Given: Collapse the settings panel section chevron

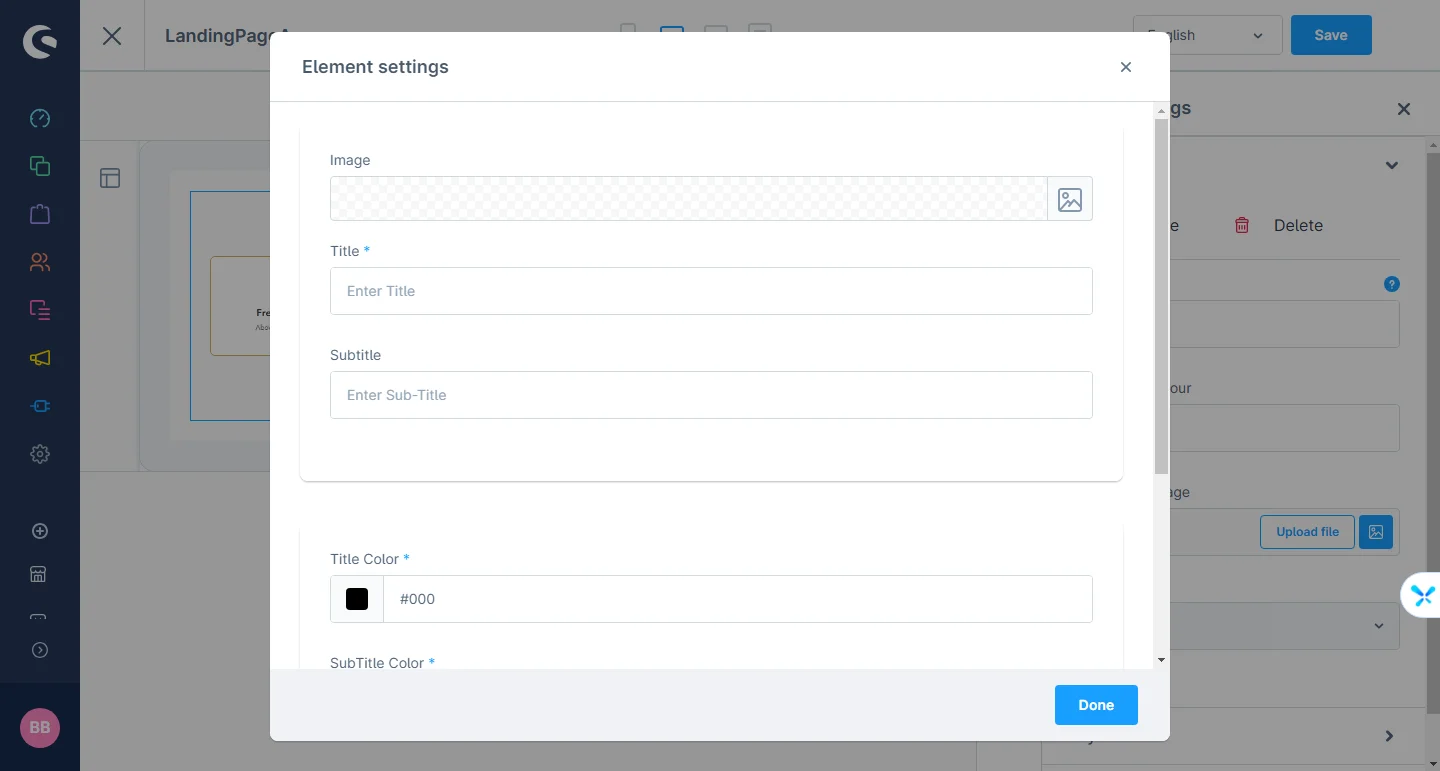Looking at the screenshot, I should coord(1392,165).
